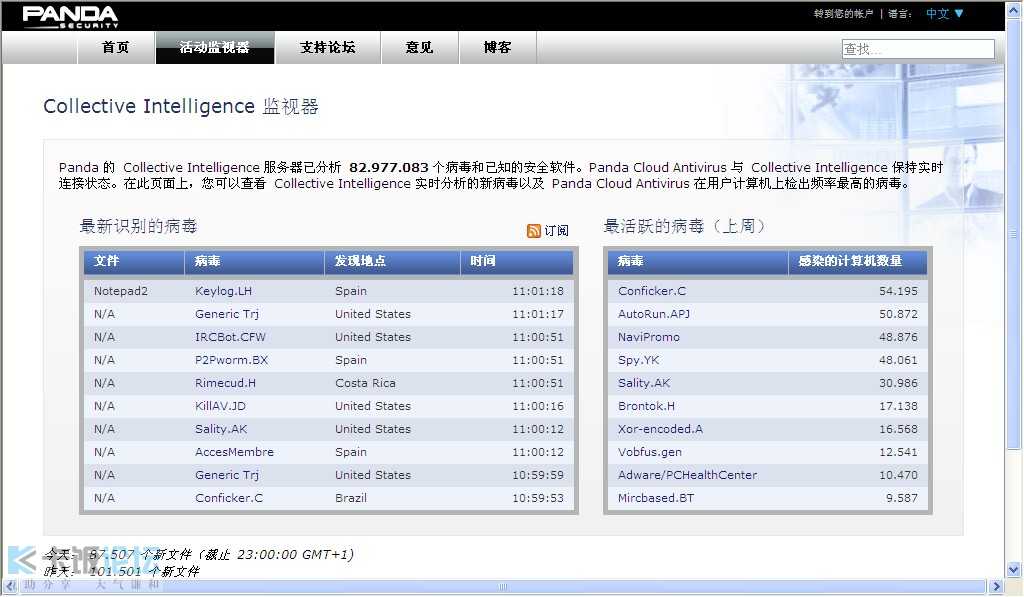Screen dimensions: 1024x597
Task: Focus the 查找 search field
Action: (x=918, y=48)
